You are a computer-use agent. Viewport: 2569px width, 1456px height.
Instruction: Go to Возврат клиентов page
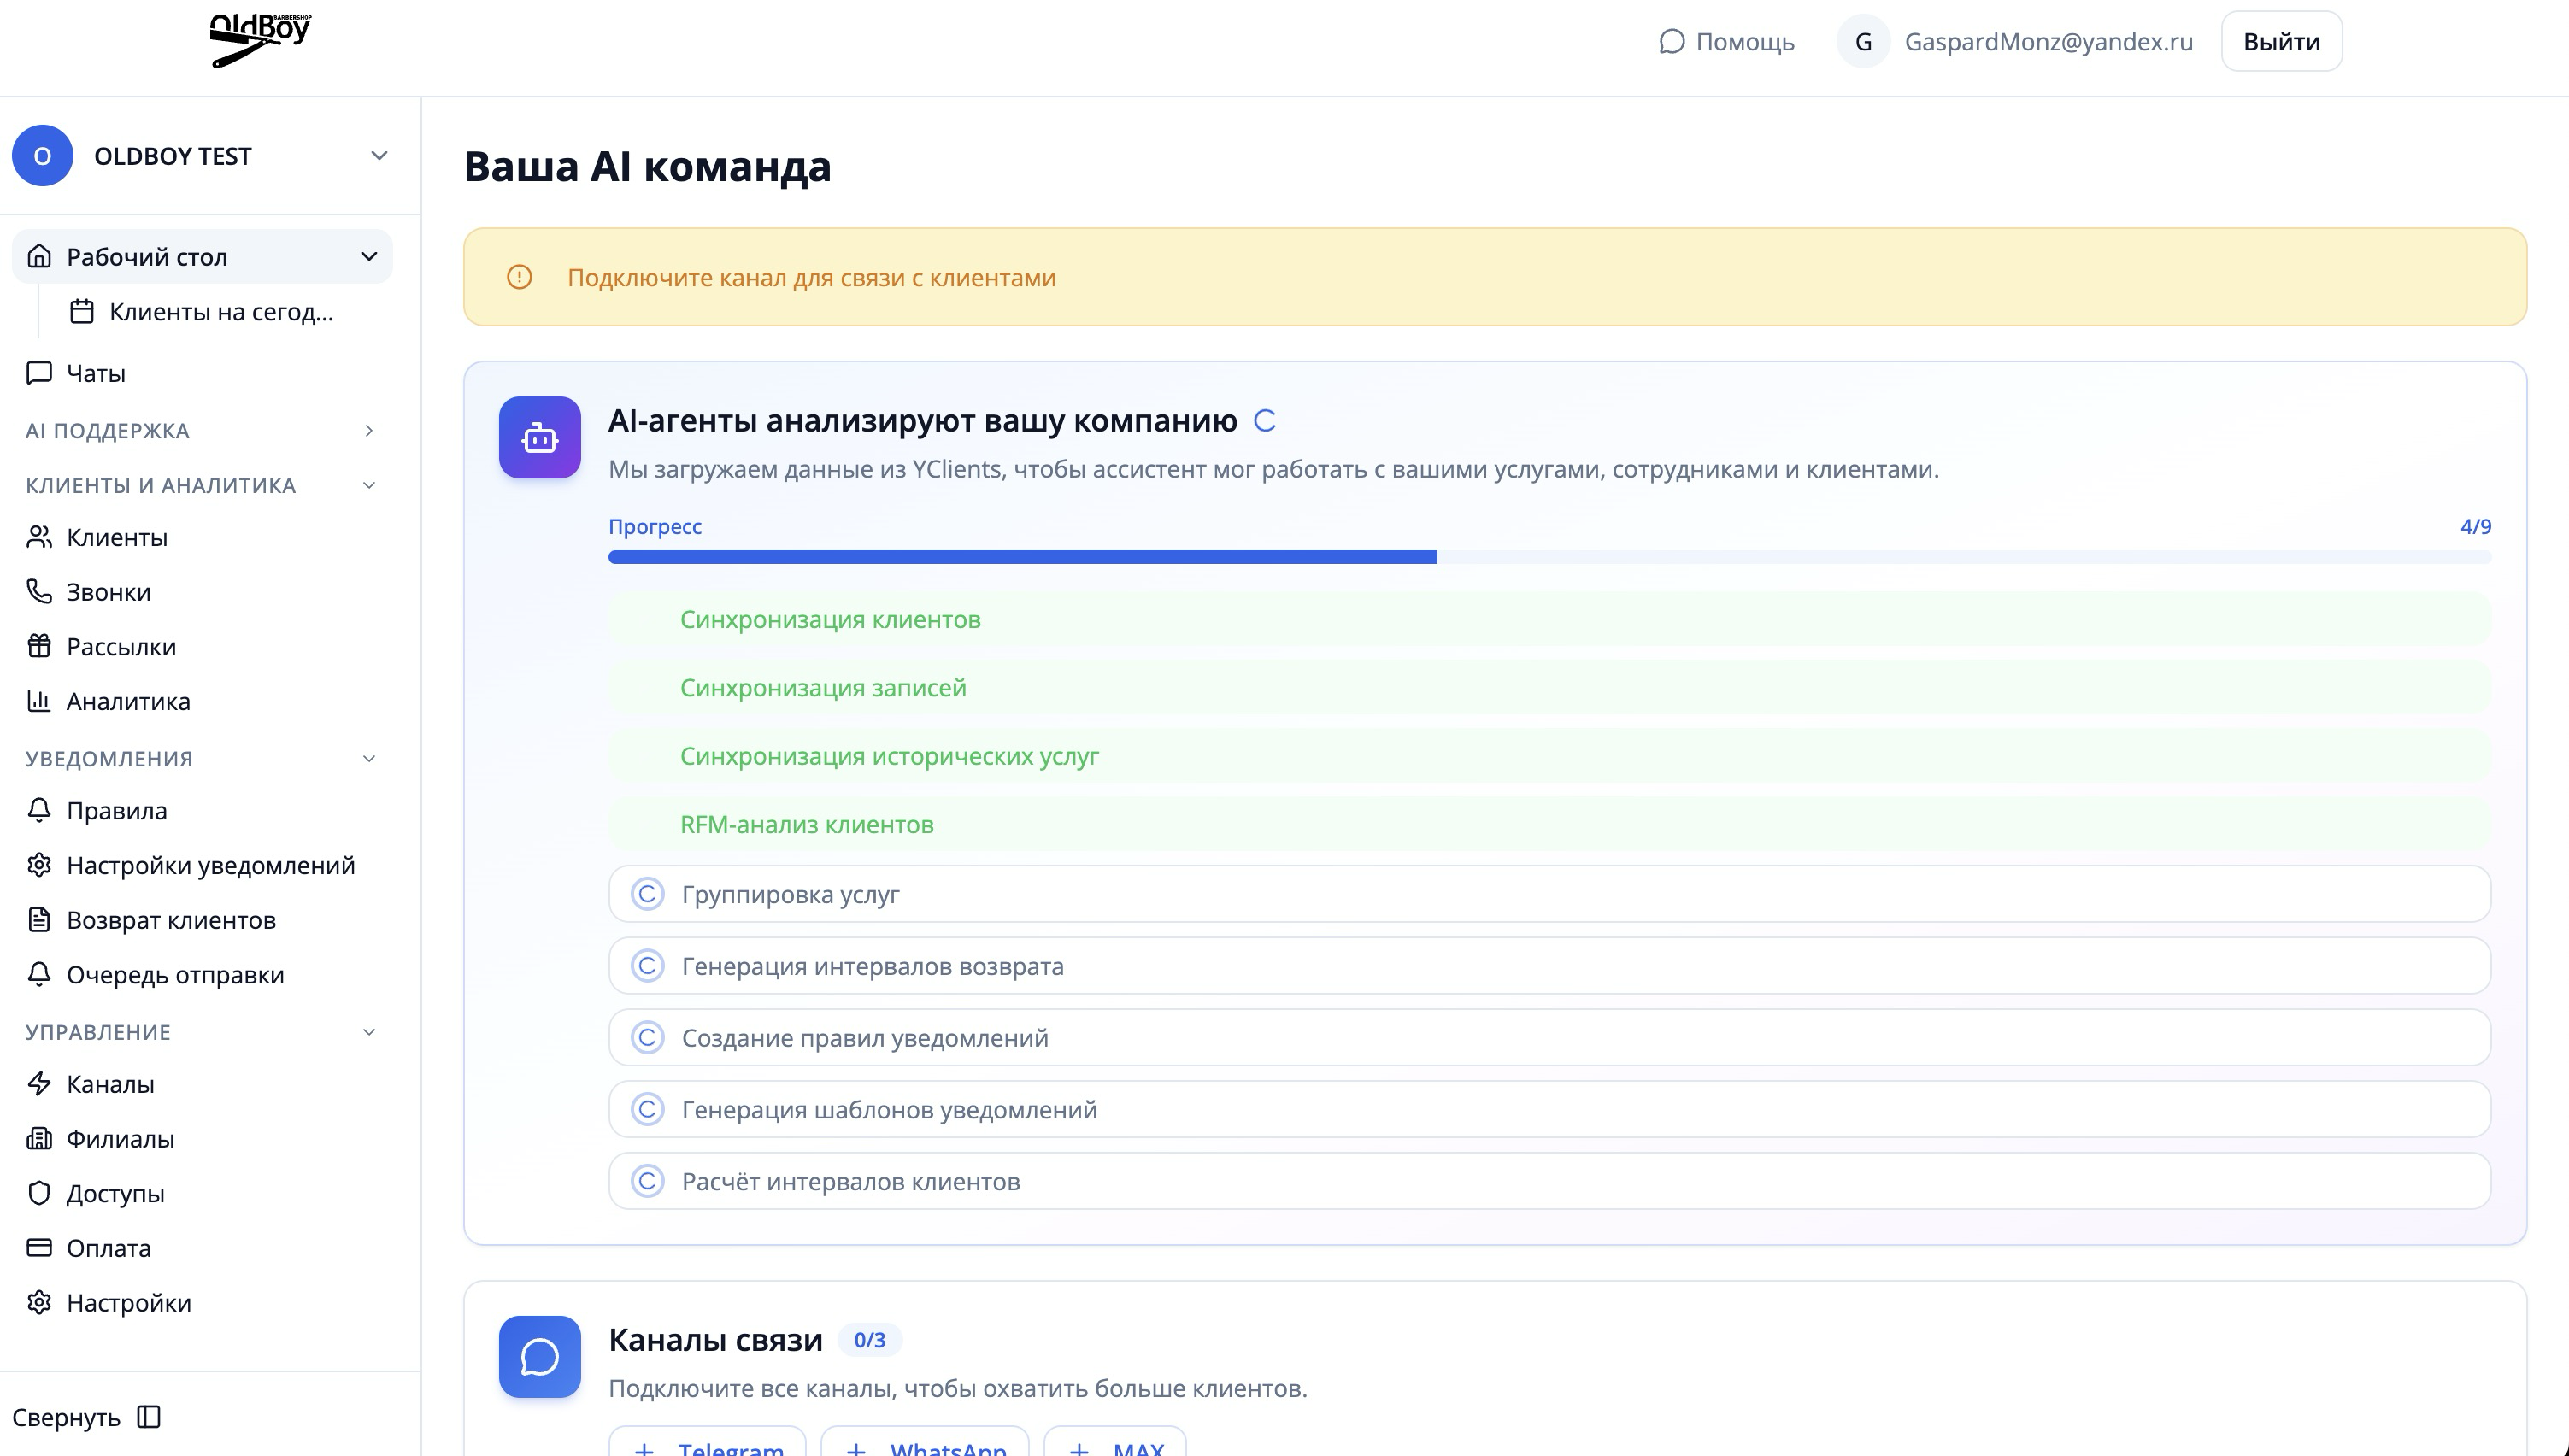tap(171, 920)
